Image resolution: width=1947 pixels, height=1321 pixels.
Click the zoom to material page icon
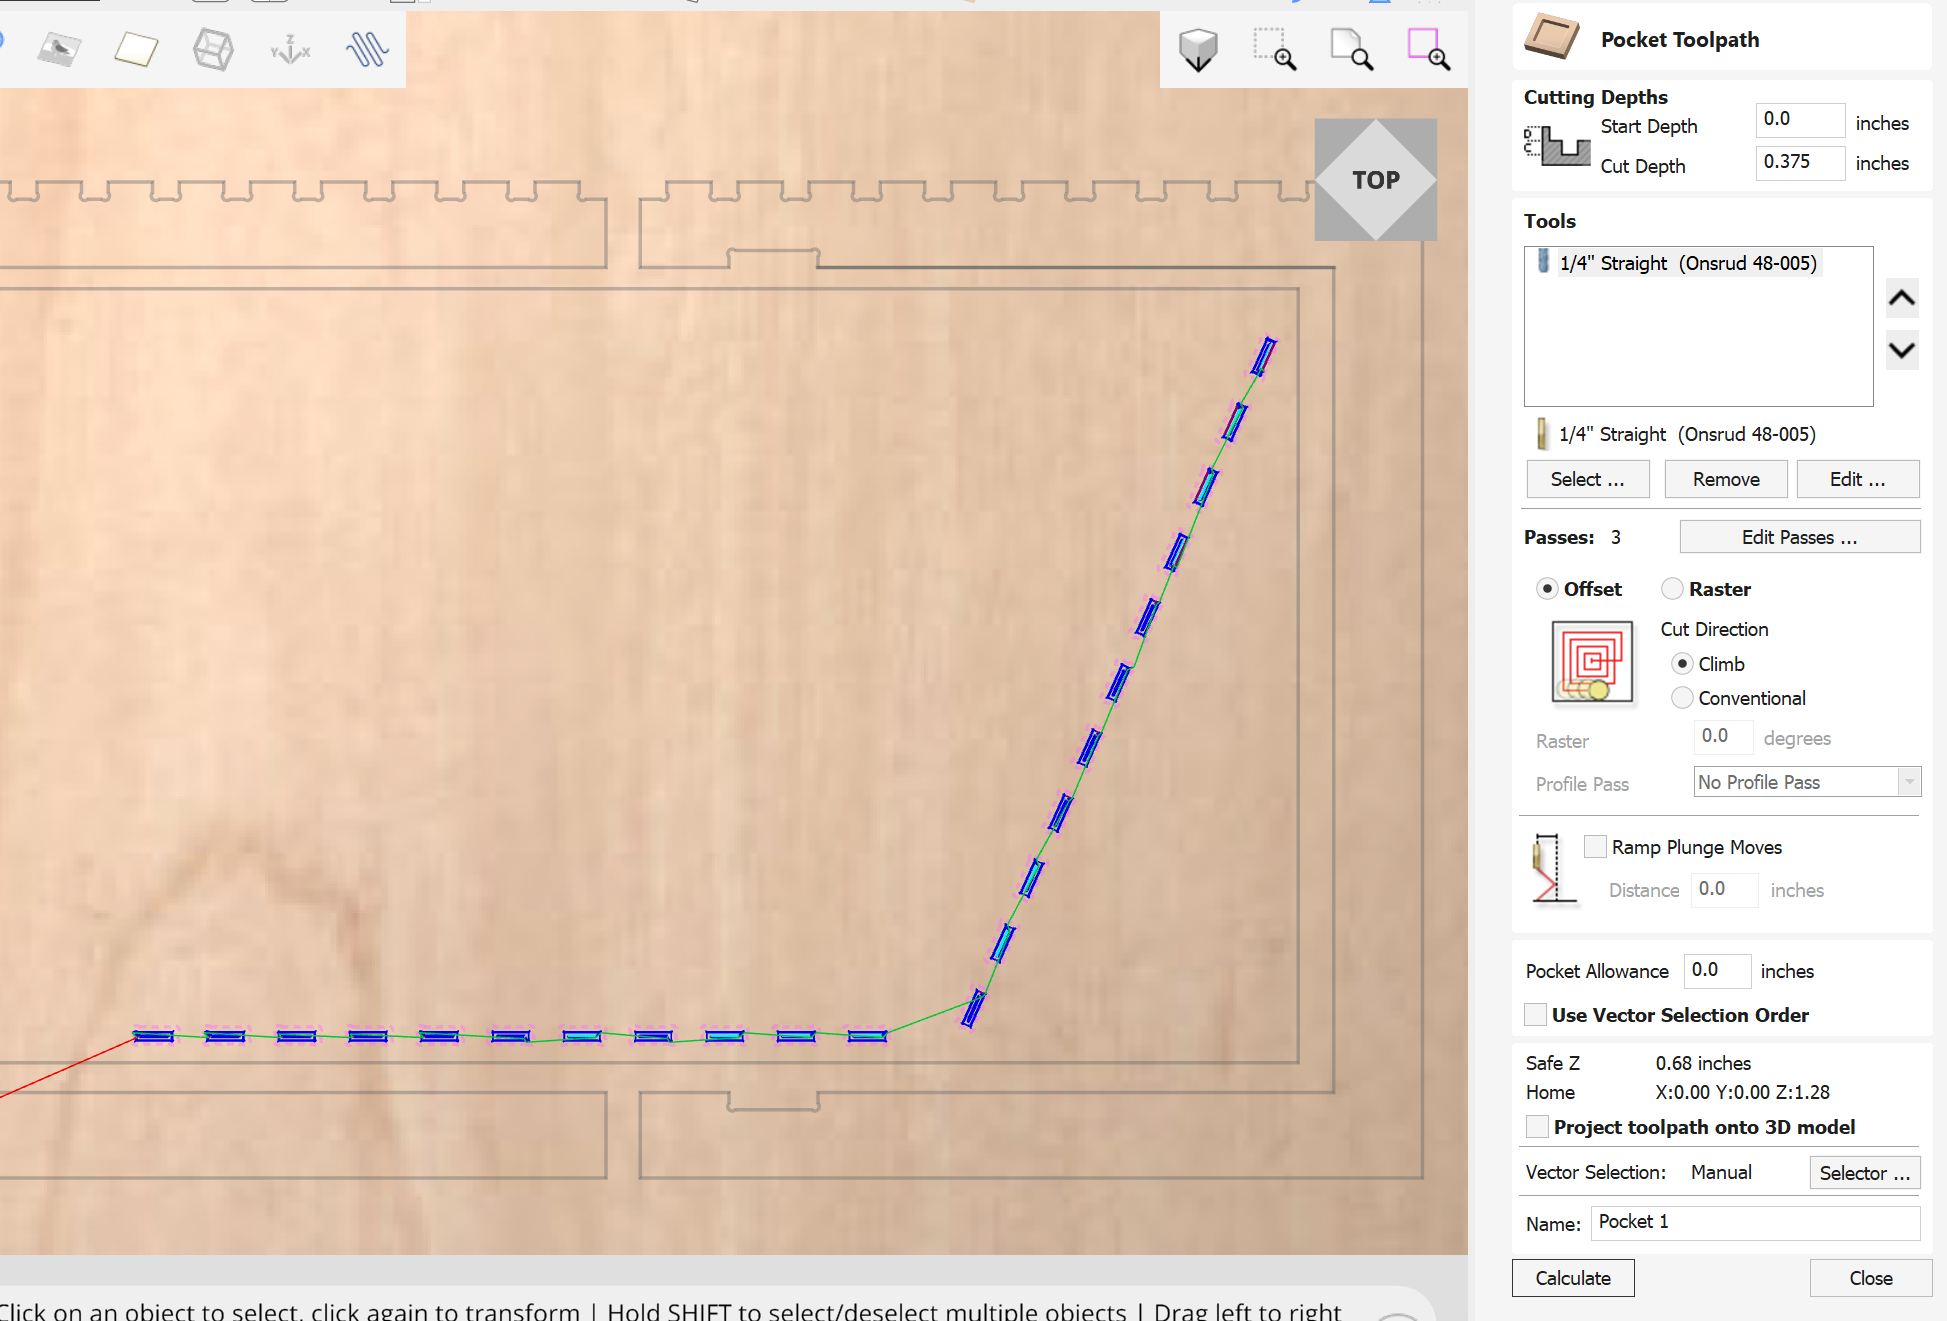tap(1351, 48)
